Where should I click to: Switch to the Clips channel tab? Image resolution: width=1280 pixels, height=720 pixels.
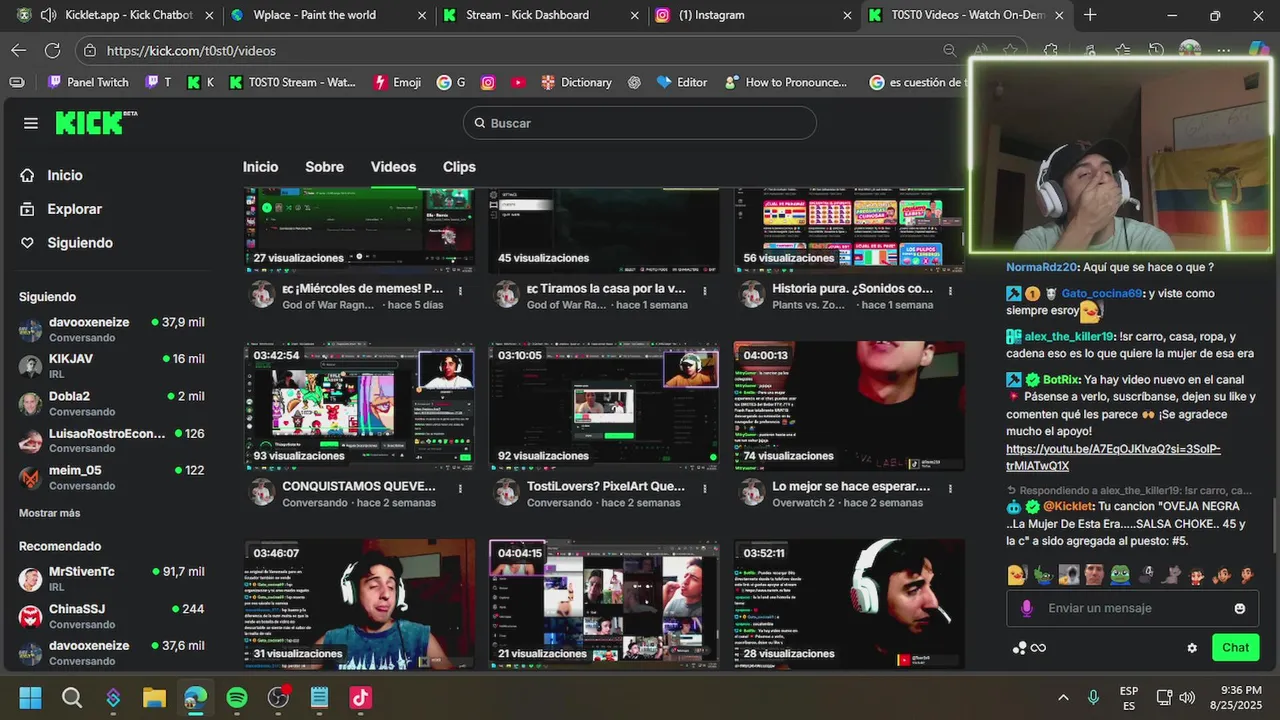point(459,167)
